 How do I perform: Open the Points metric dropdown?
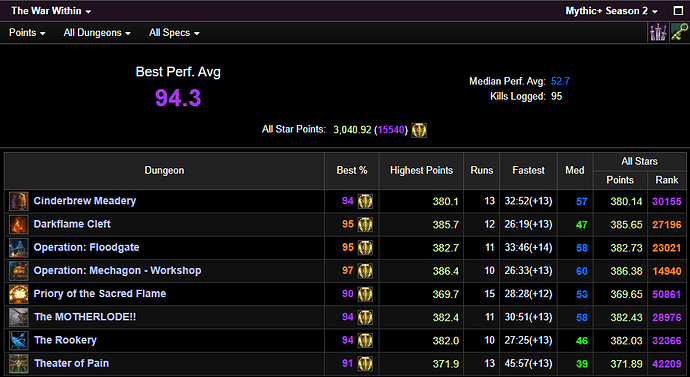point(27,33)
